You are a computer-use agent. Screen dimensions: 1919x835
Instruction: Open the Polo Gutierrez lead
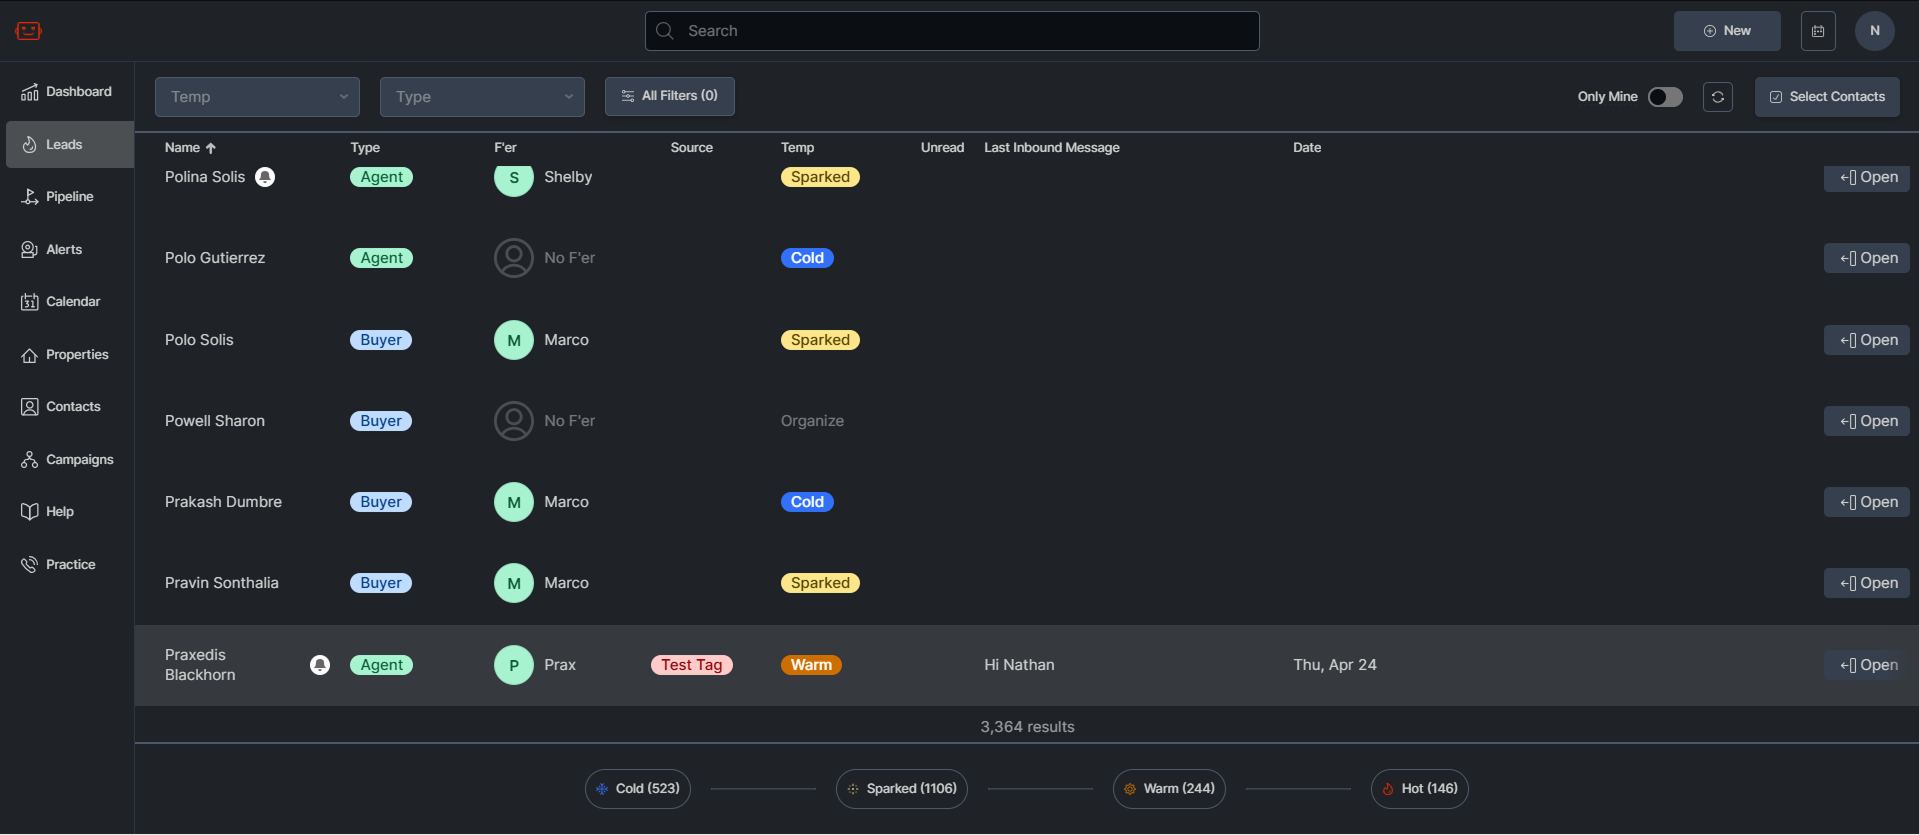(x=1866, y=258)
